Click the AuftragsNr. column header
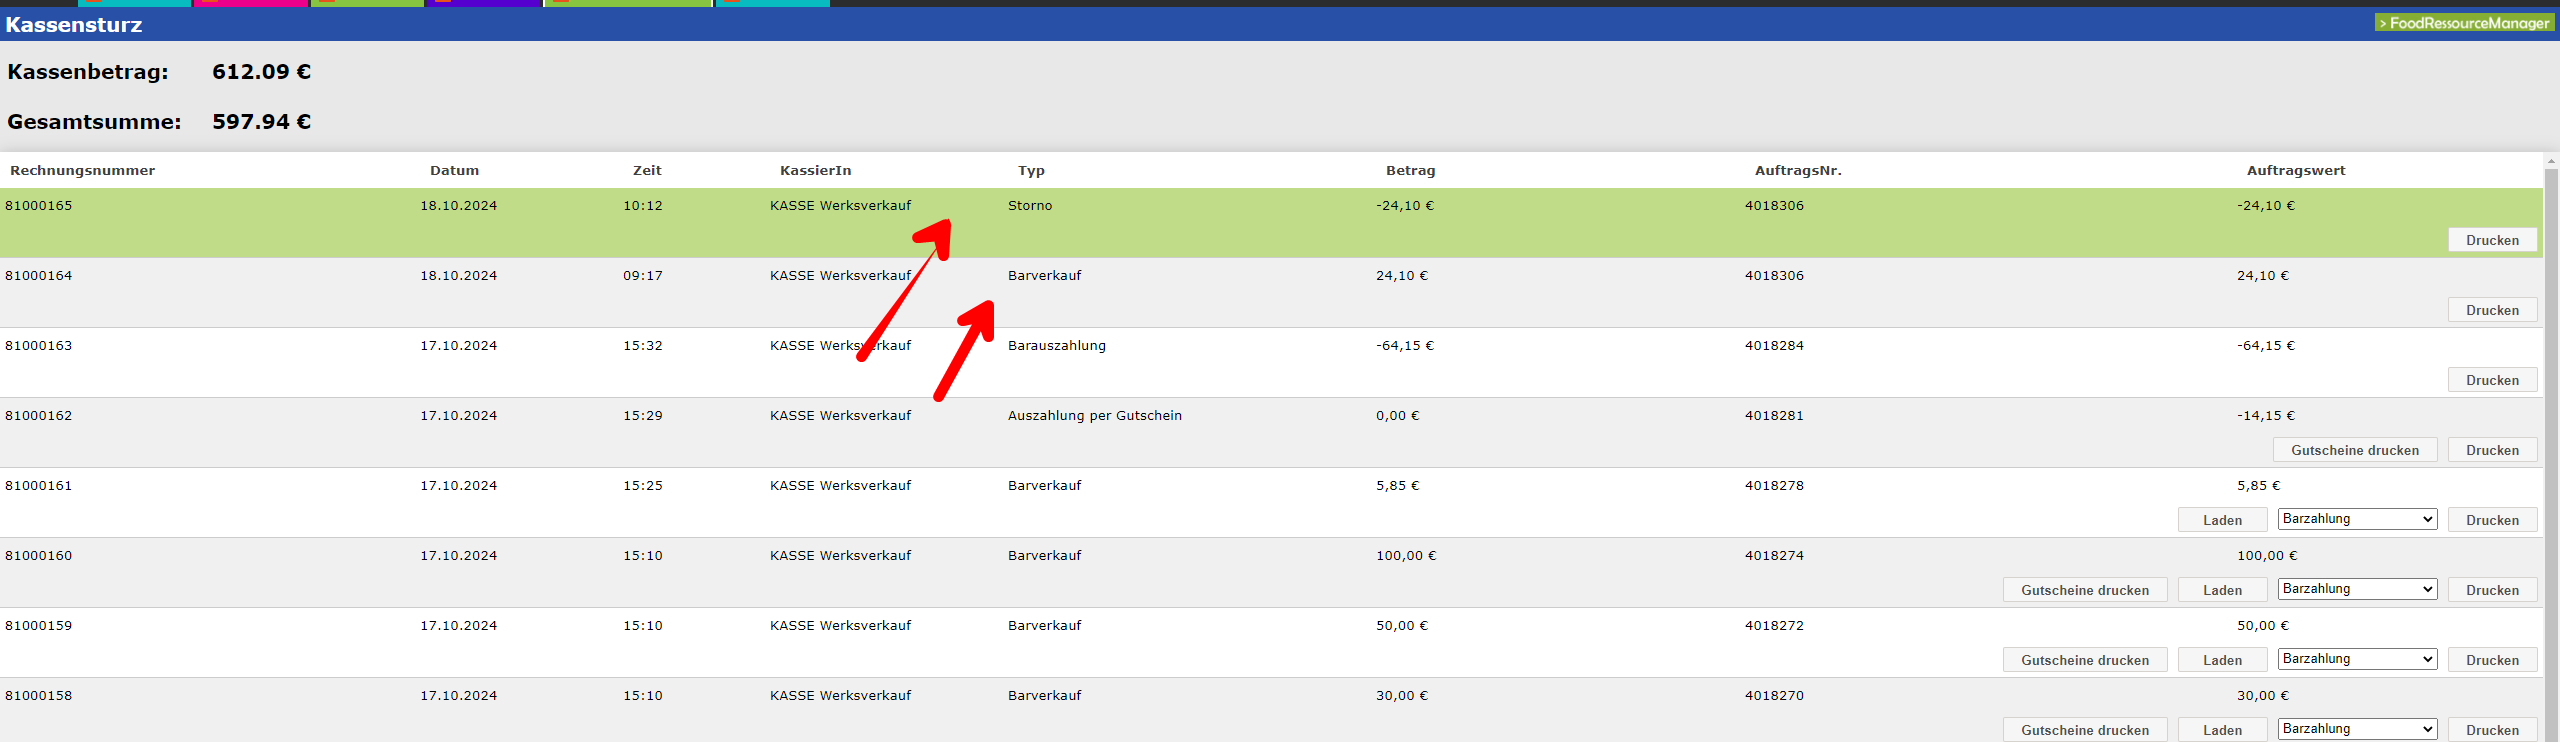The height and width of the screenshot is (742, 2560). [x=1798, y=170]
